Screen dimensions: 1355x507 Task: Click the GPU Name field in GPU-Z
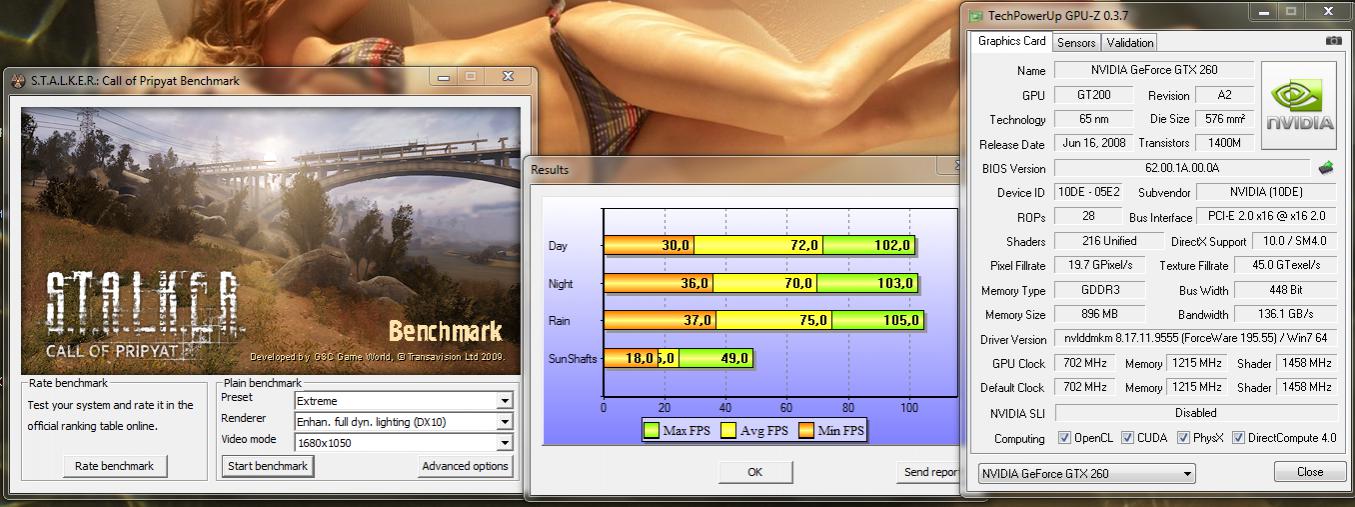pos(1154,70)
